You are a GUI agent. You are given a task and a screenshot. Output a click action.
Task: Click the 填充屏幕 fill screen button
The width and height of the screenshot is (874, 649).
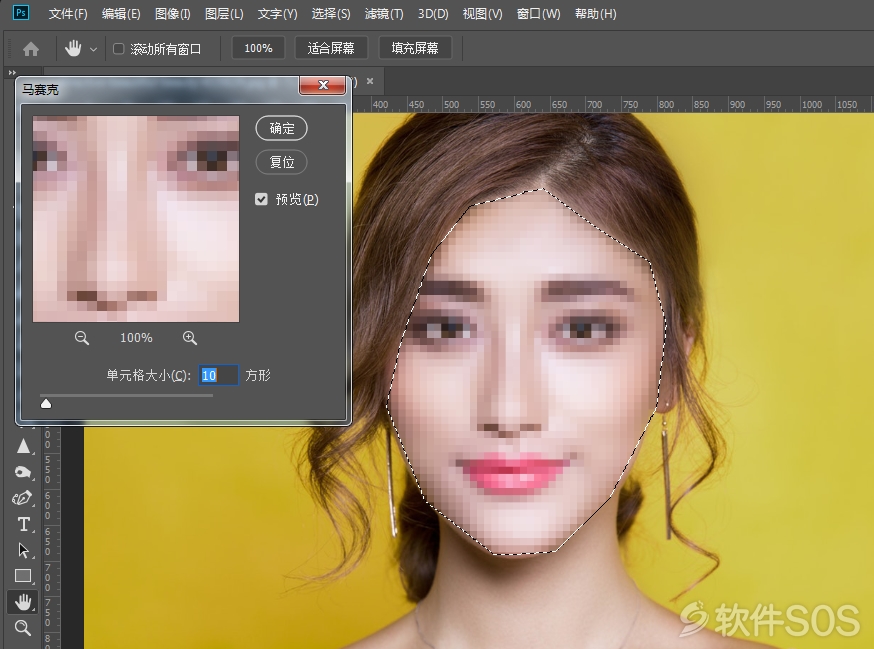(x=415, y=48)
